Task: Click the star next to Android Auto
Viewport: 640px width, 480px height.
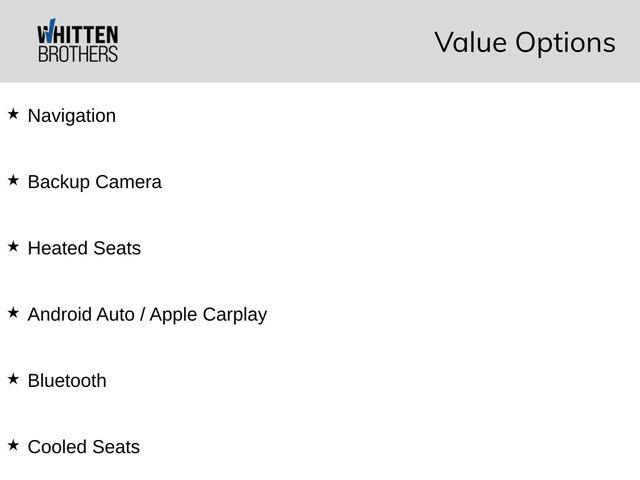Action: pyautogui.click(x=13, y=312)
